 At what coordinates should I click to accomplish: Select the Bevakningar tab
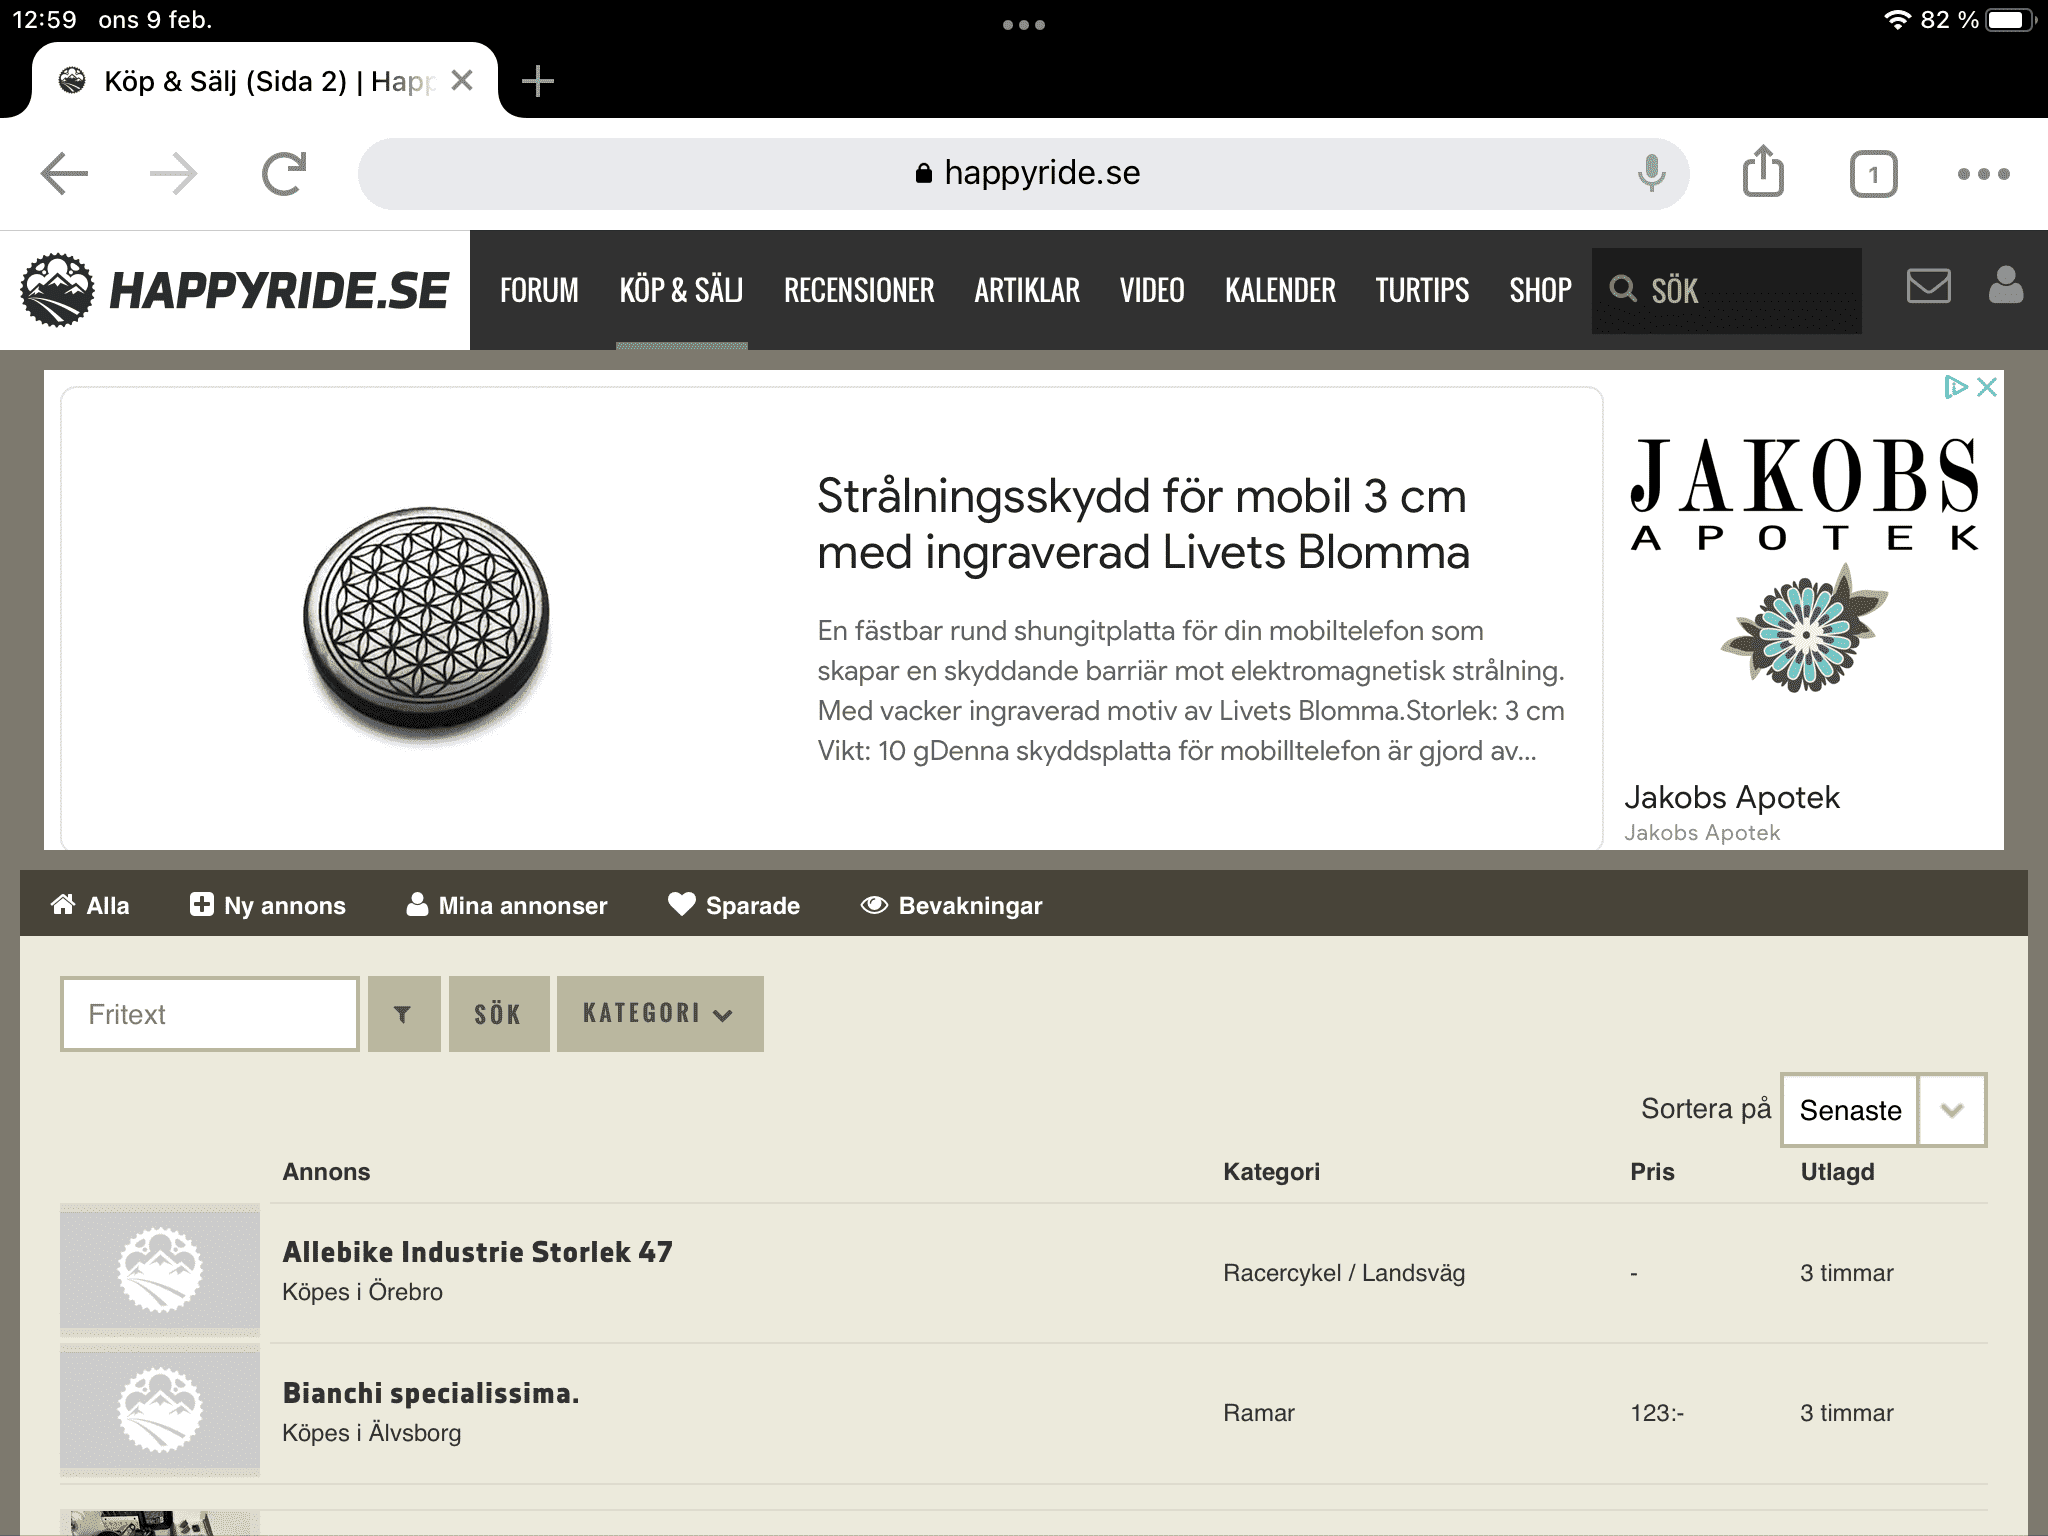(951, 905)
